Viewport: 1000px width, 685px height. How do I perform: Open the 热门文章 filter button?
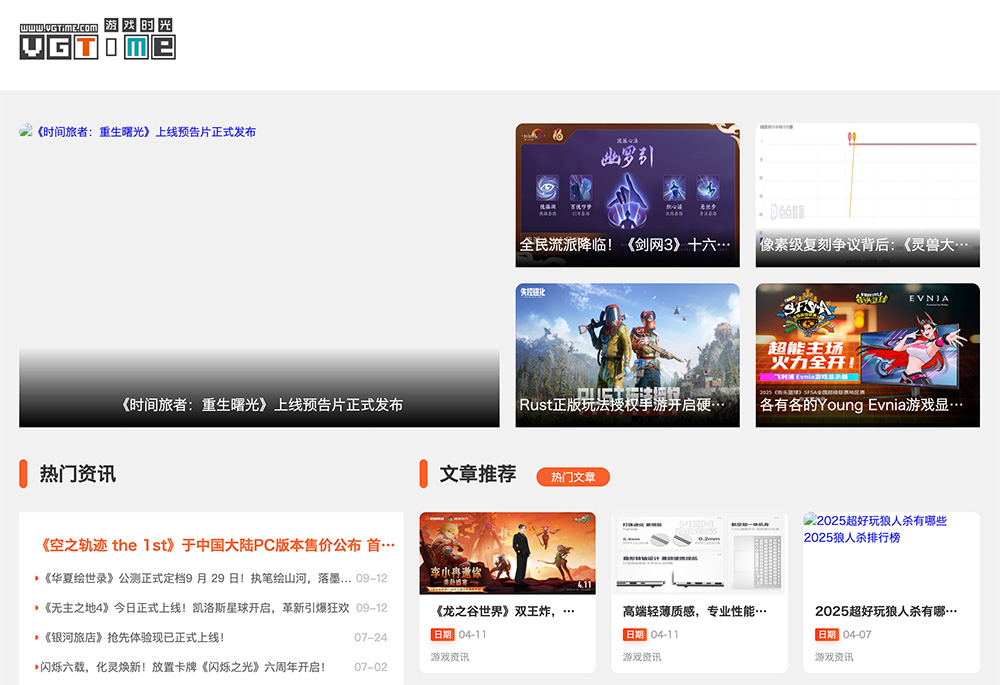tap(572, 477)
